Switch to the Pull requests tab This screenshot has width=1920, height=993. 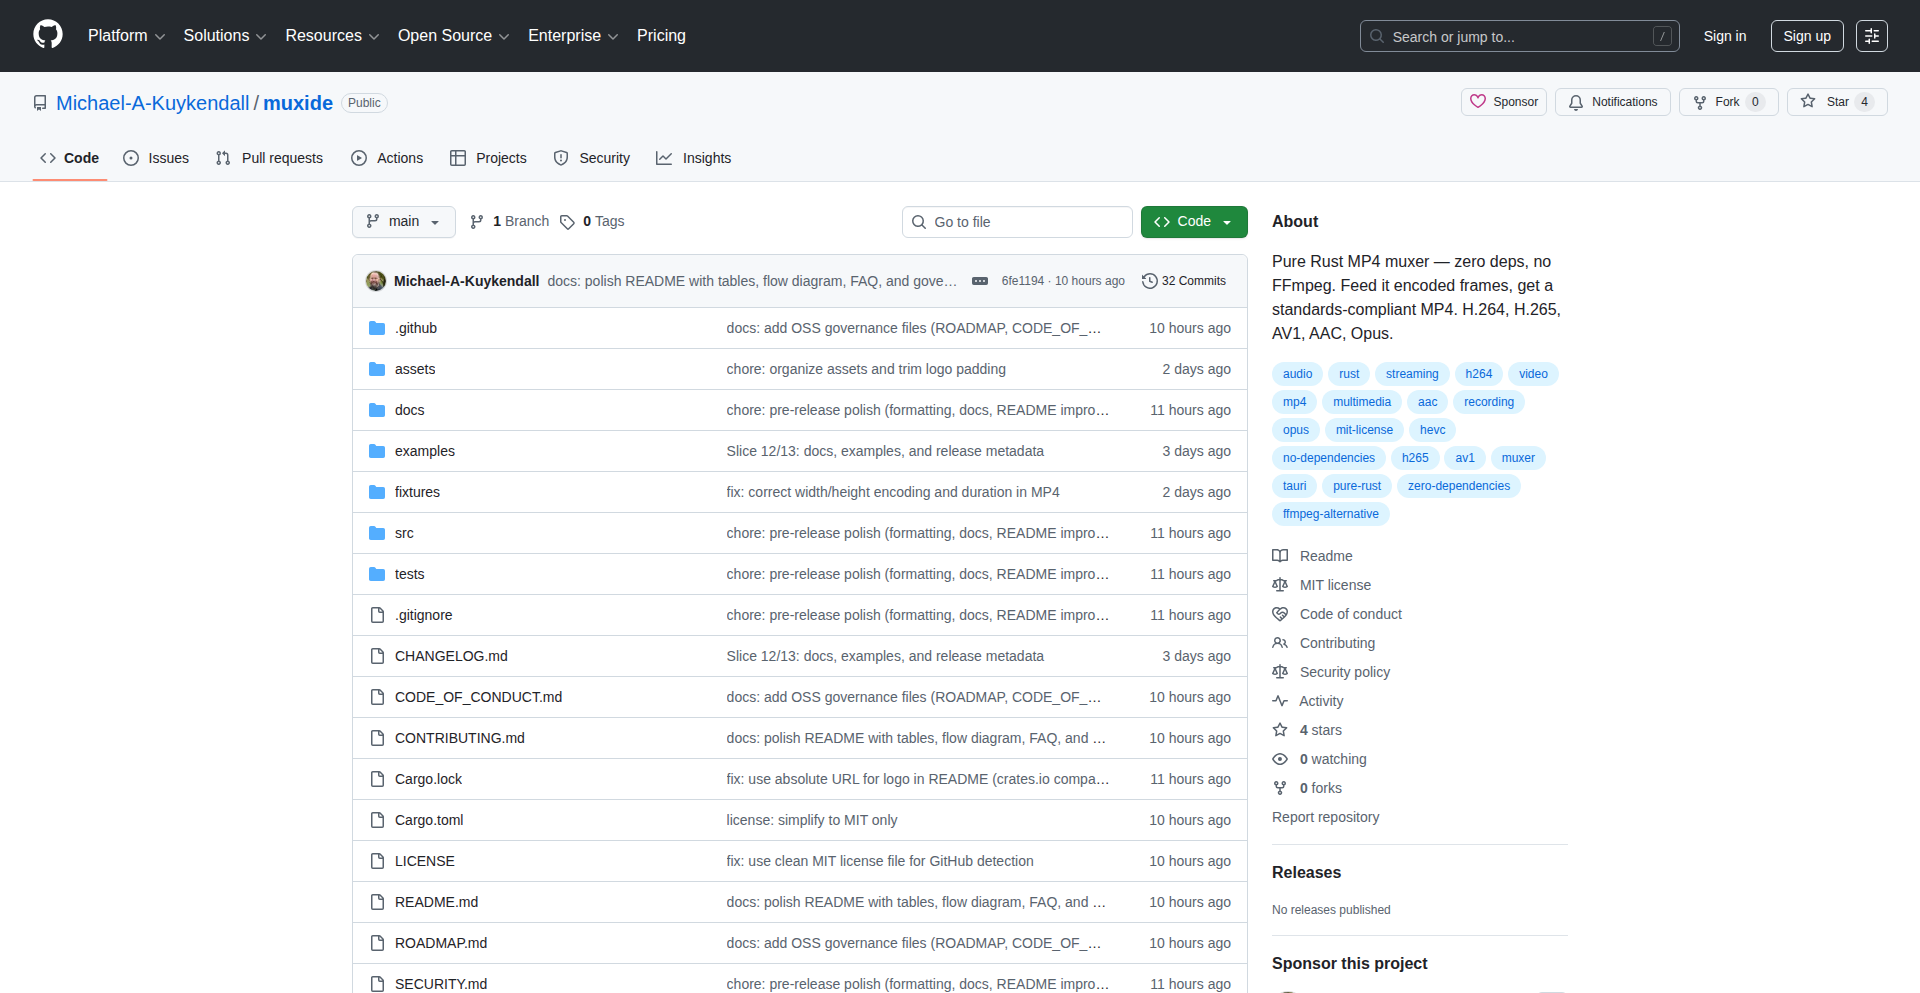(269, 158)
